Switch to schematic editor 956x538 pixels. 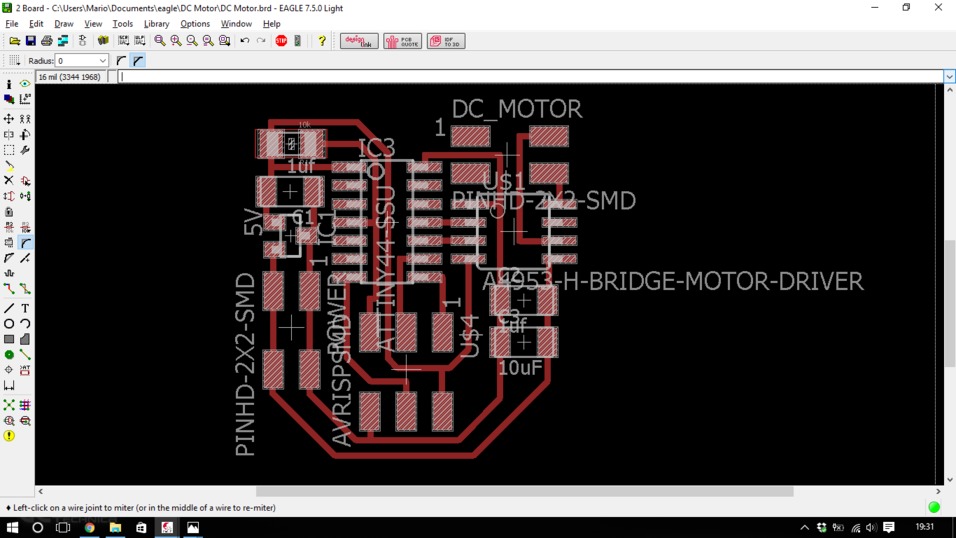point(82,41)
